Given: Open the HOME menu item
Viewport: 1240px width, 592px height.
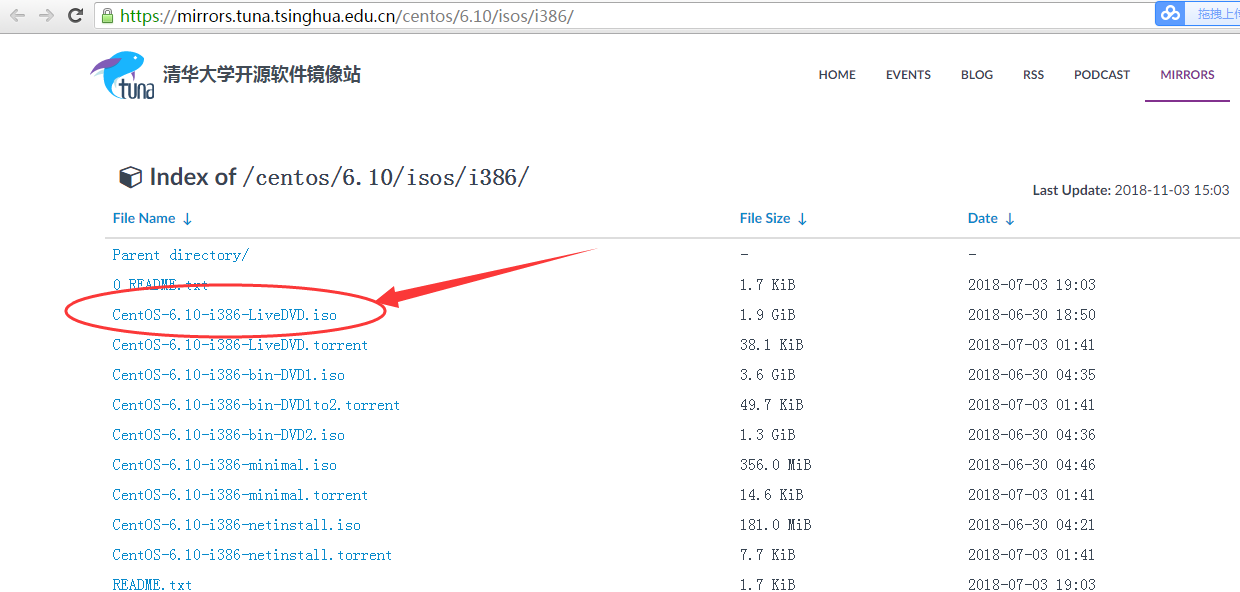Looking at the screenshot, I should pos(837,75).
